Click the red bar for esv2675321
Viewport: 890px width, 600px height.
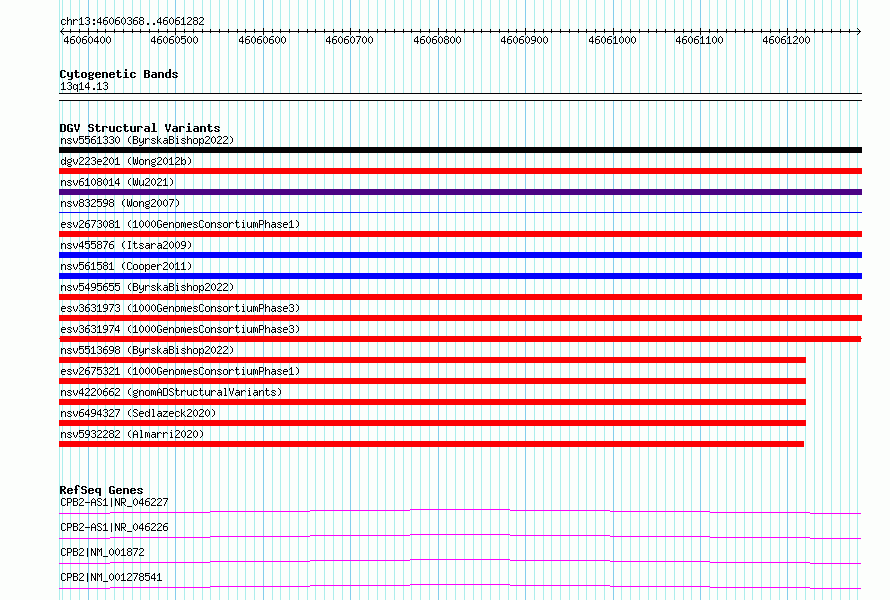[x=433, y=381]
